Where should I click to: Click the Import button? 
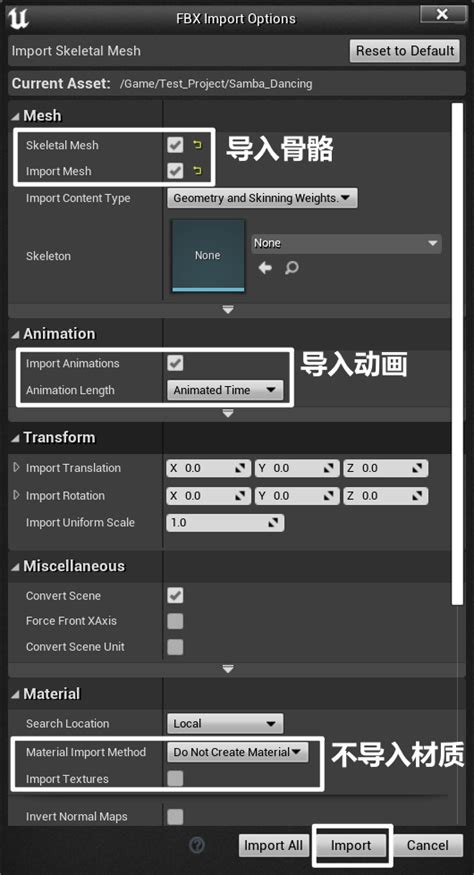point(351,845)
